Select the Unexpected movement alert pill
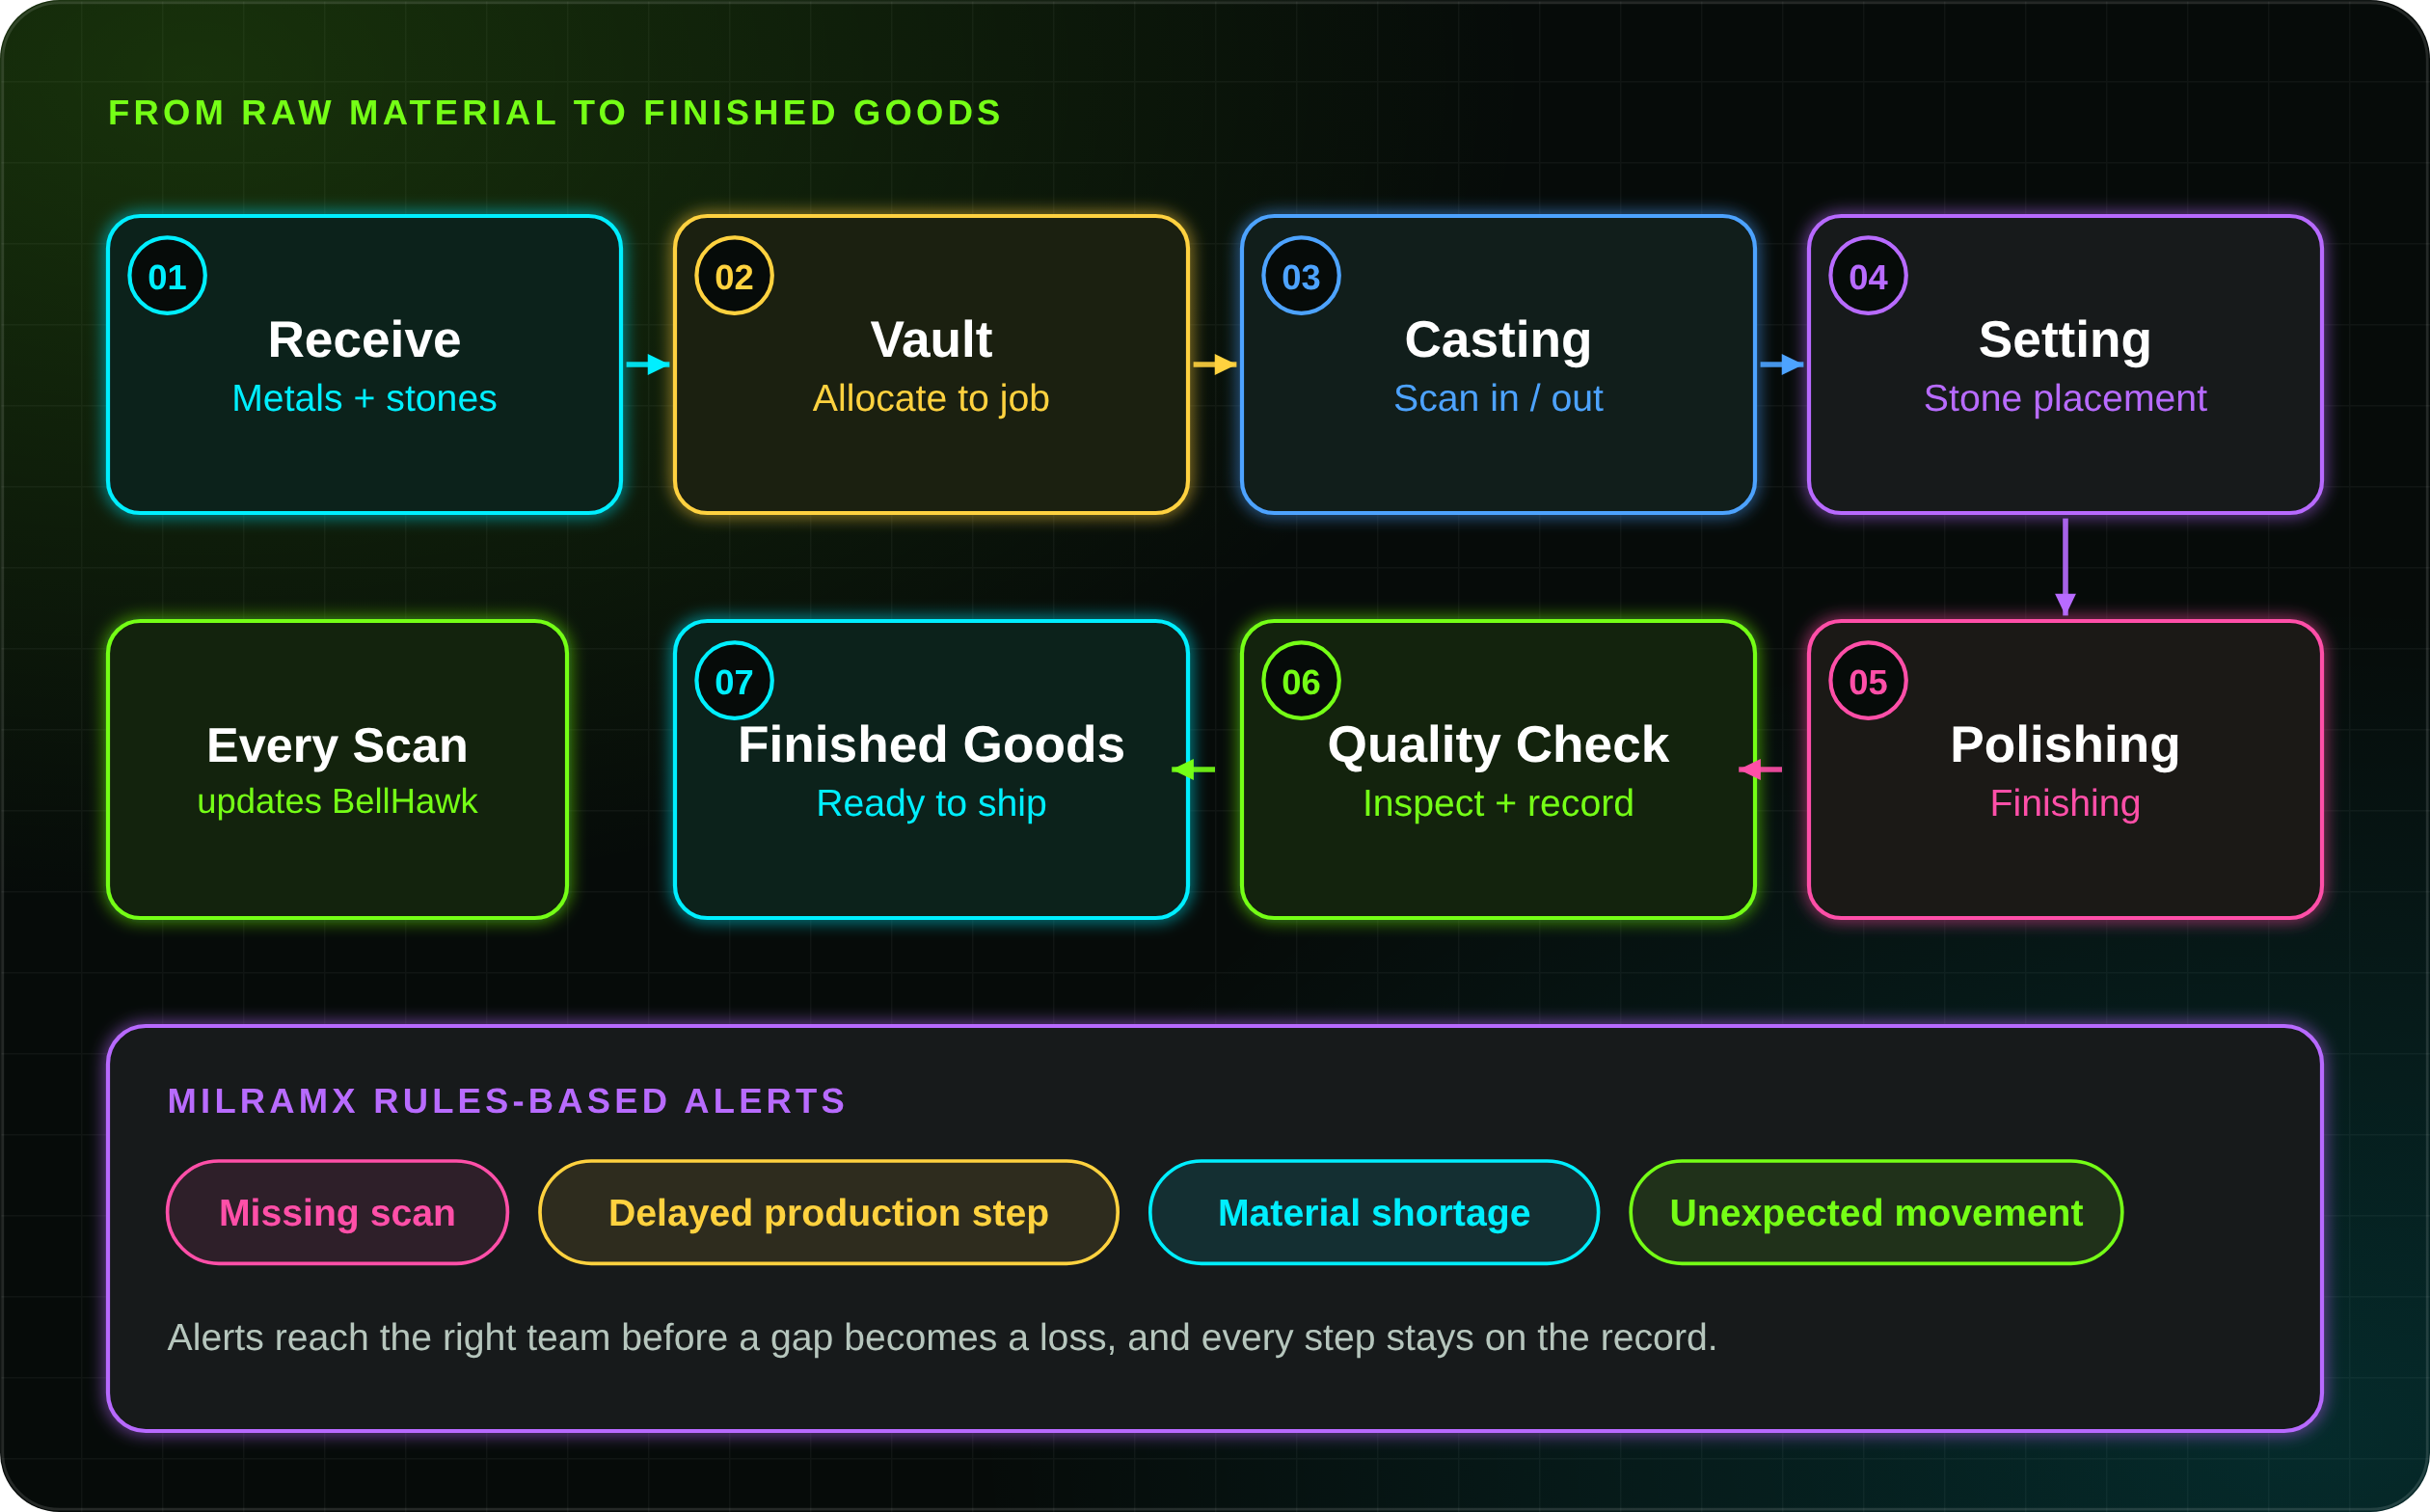 tap(1876, 1213)
